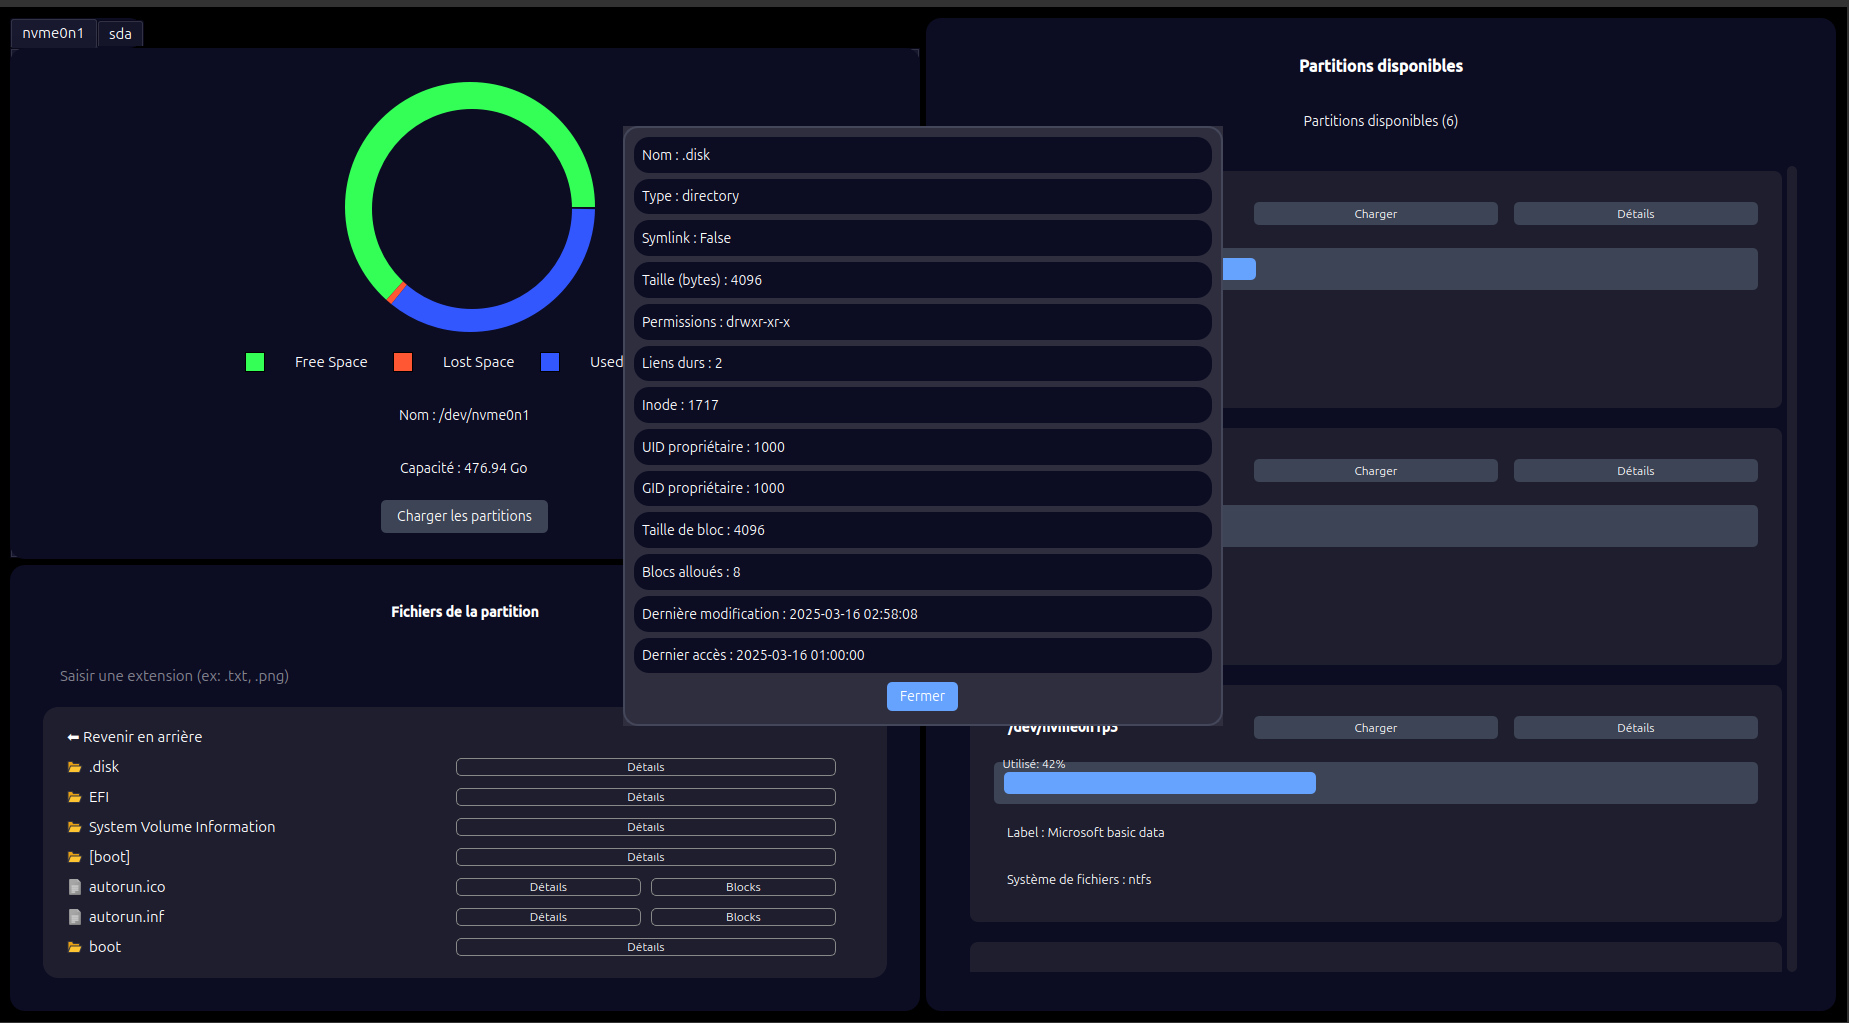Open Détails for EFI folder
The image size is (1849, 1023).
[x=645, y=797]
